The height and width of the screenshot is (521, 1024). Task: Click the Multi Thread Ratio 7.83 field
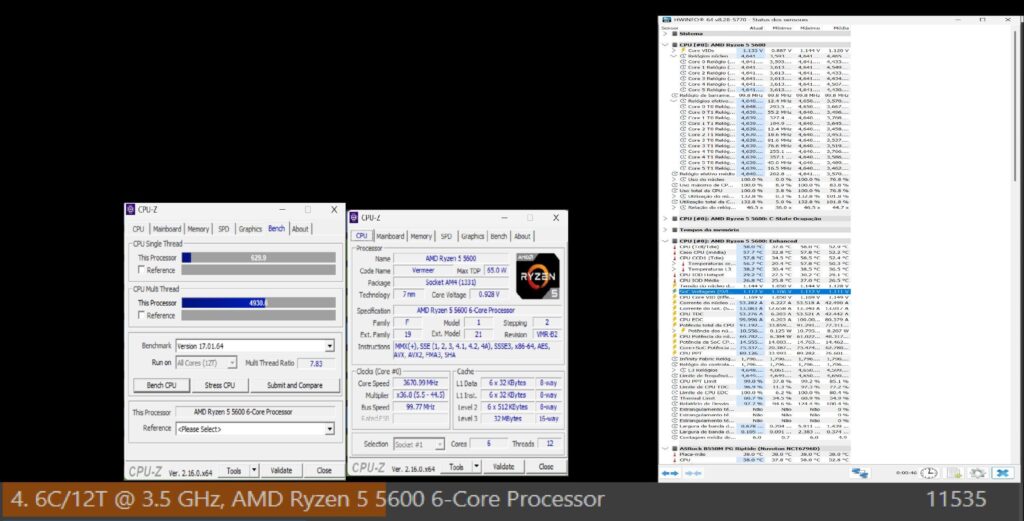(x=316, y=363)
